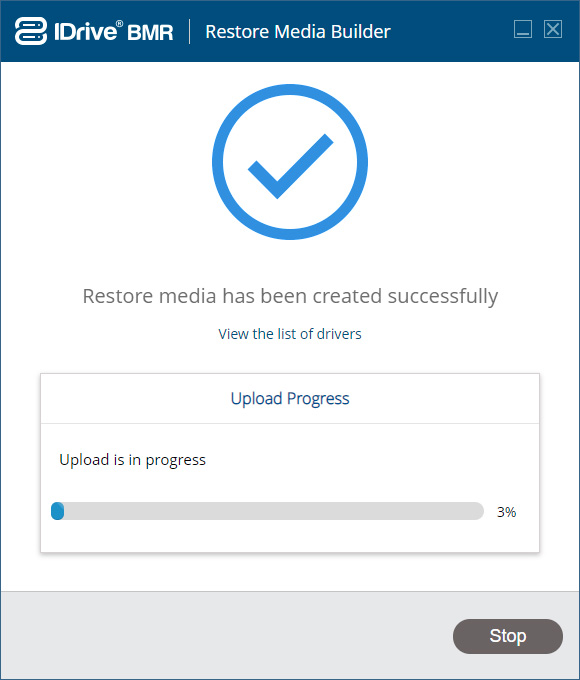Click the Upload Progress panel header

click(x=290, y=399)
